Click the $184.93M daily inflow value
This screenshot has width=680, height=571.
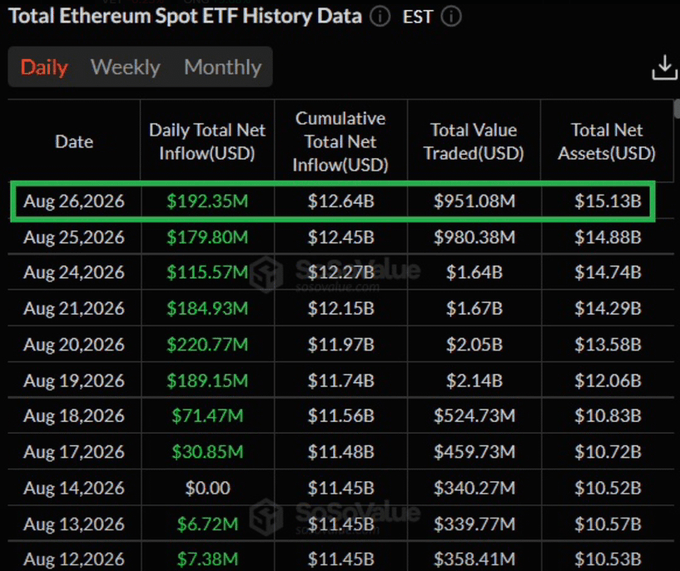pos(207,309)
